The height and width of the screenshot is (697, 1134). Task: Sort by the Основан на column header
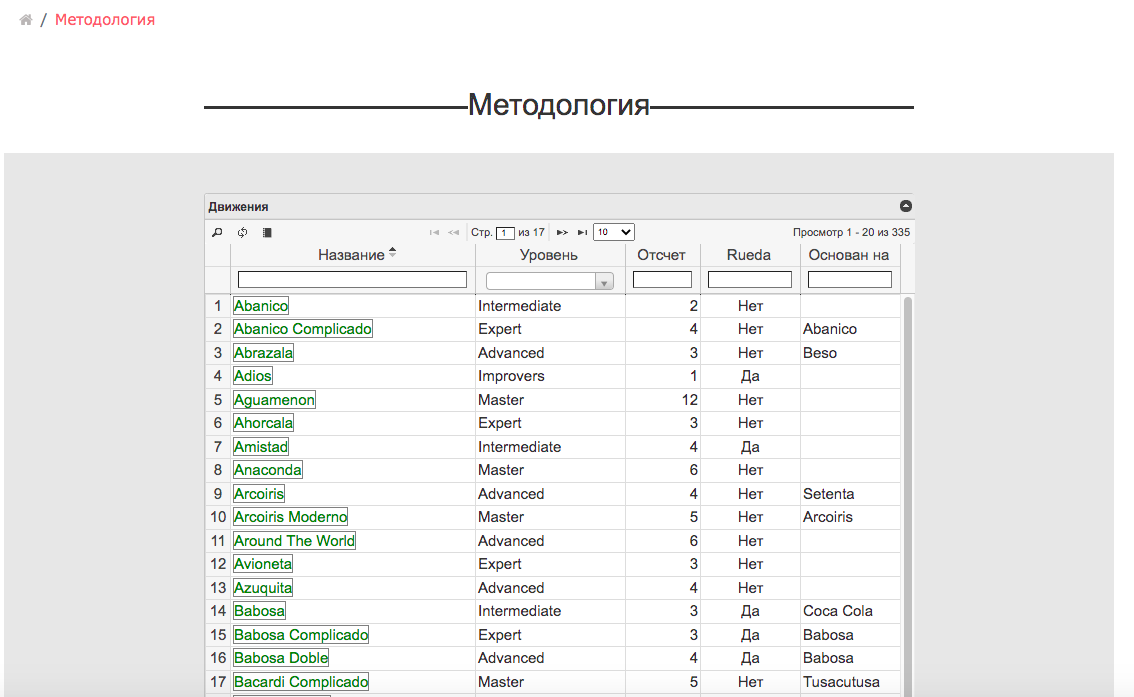pyautogui.click(x=849, y=255)
